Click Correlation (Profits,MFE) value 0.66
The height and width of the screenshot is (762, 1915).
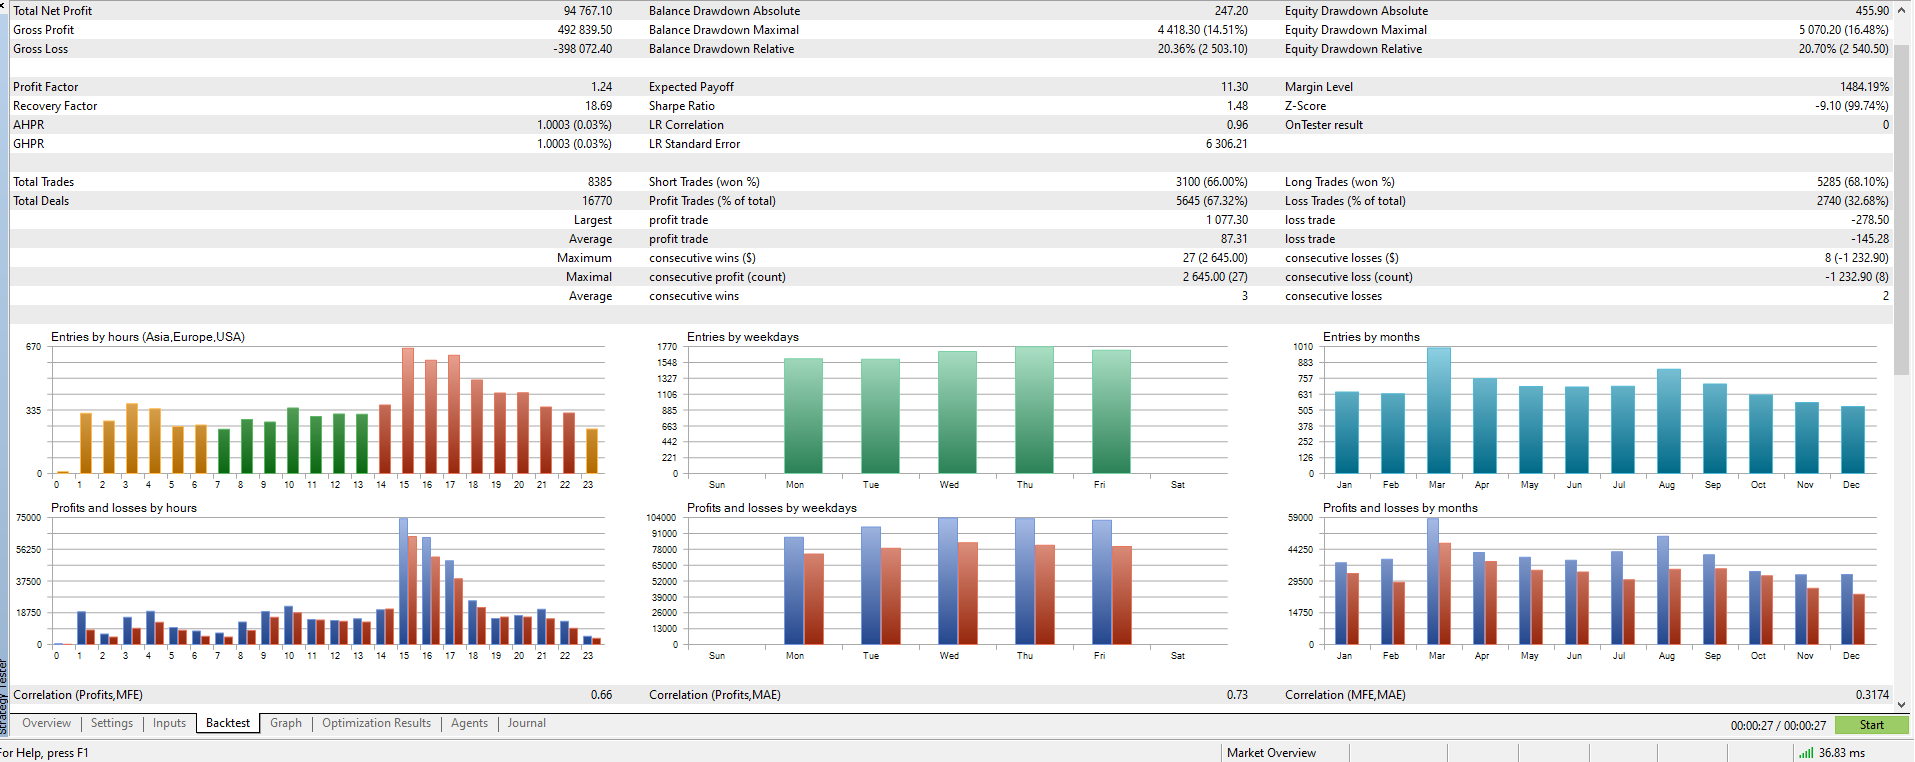click(x=601, y=695)
